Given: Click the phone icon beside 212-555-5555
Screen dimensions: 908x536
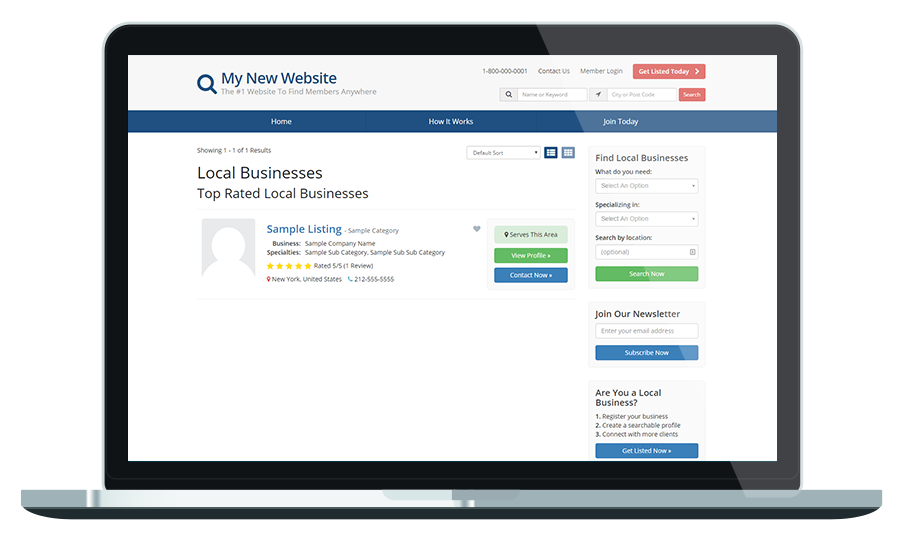Looking at the screenshot, I should coord(350,279).
